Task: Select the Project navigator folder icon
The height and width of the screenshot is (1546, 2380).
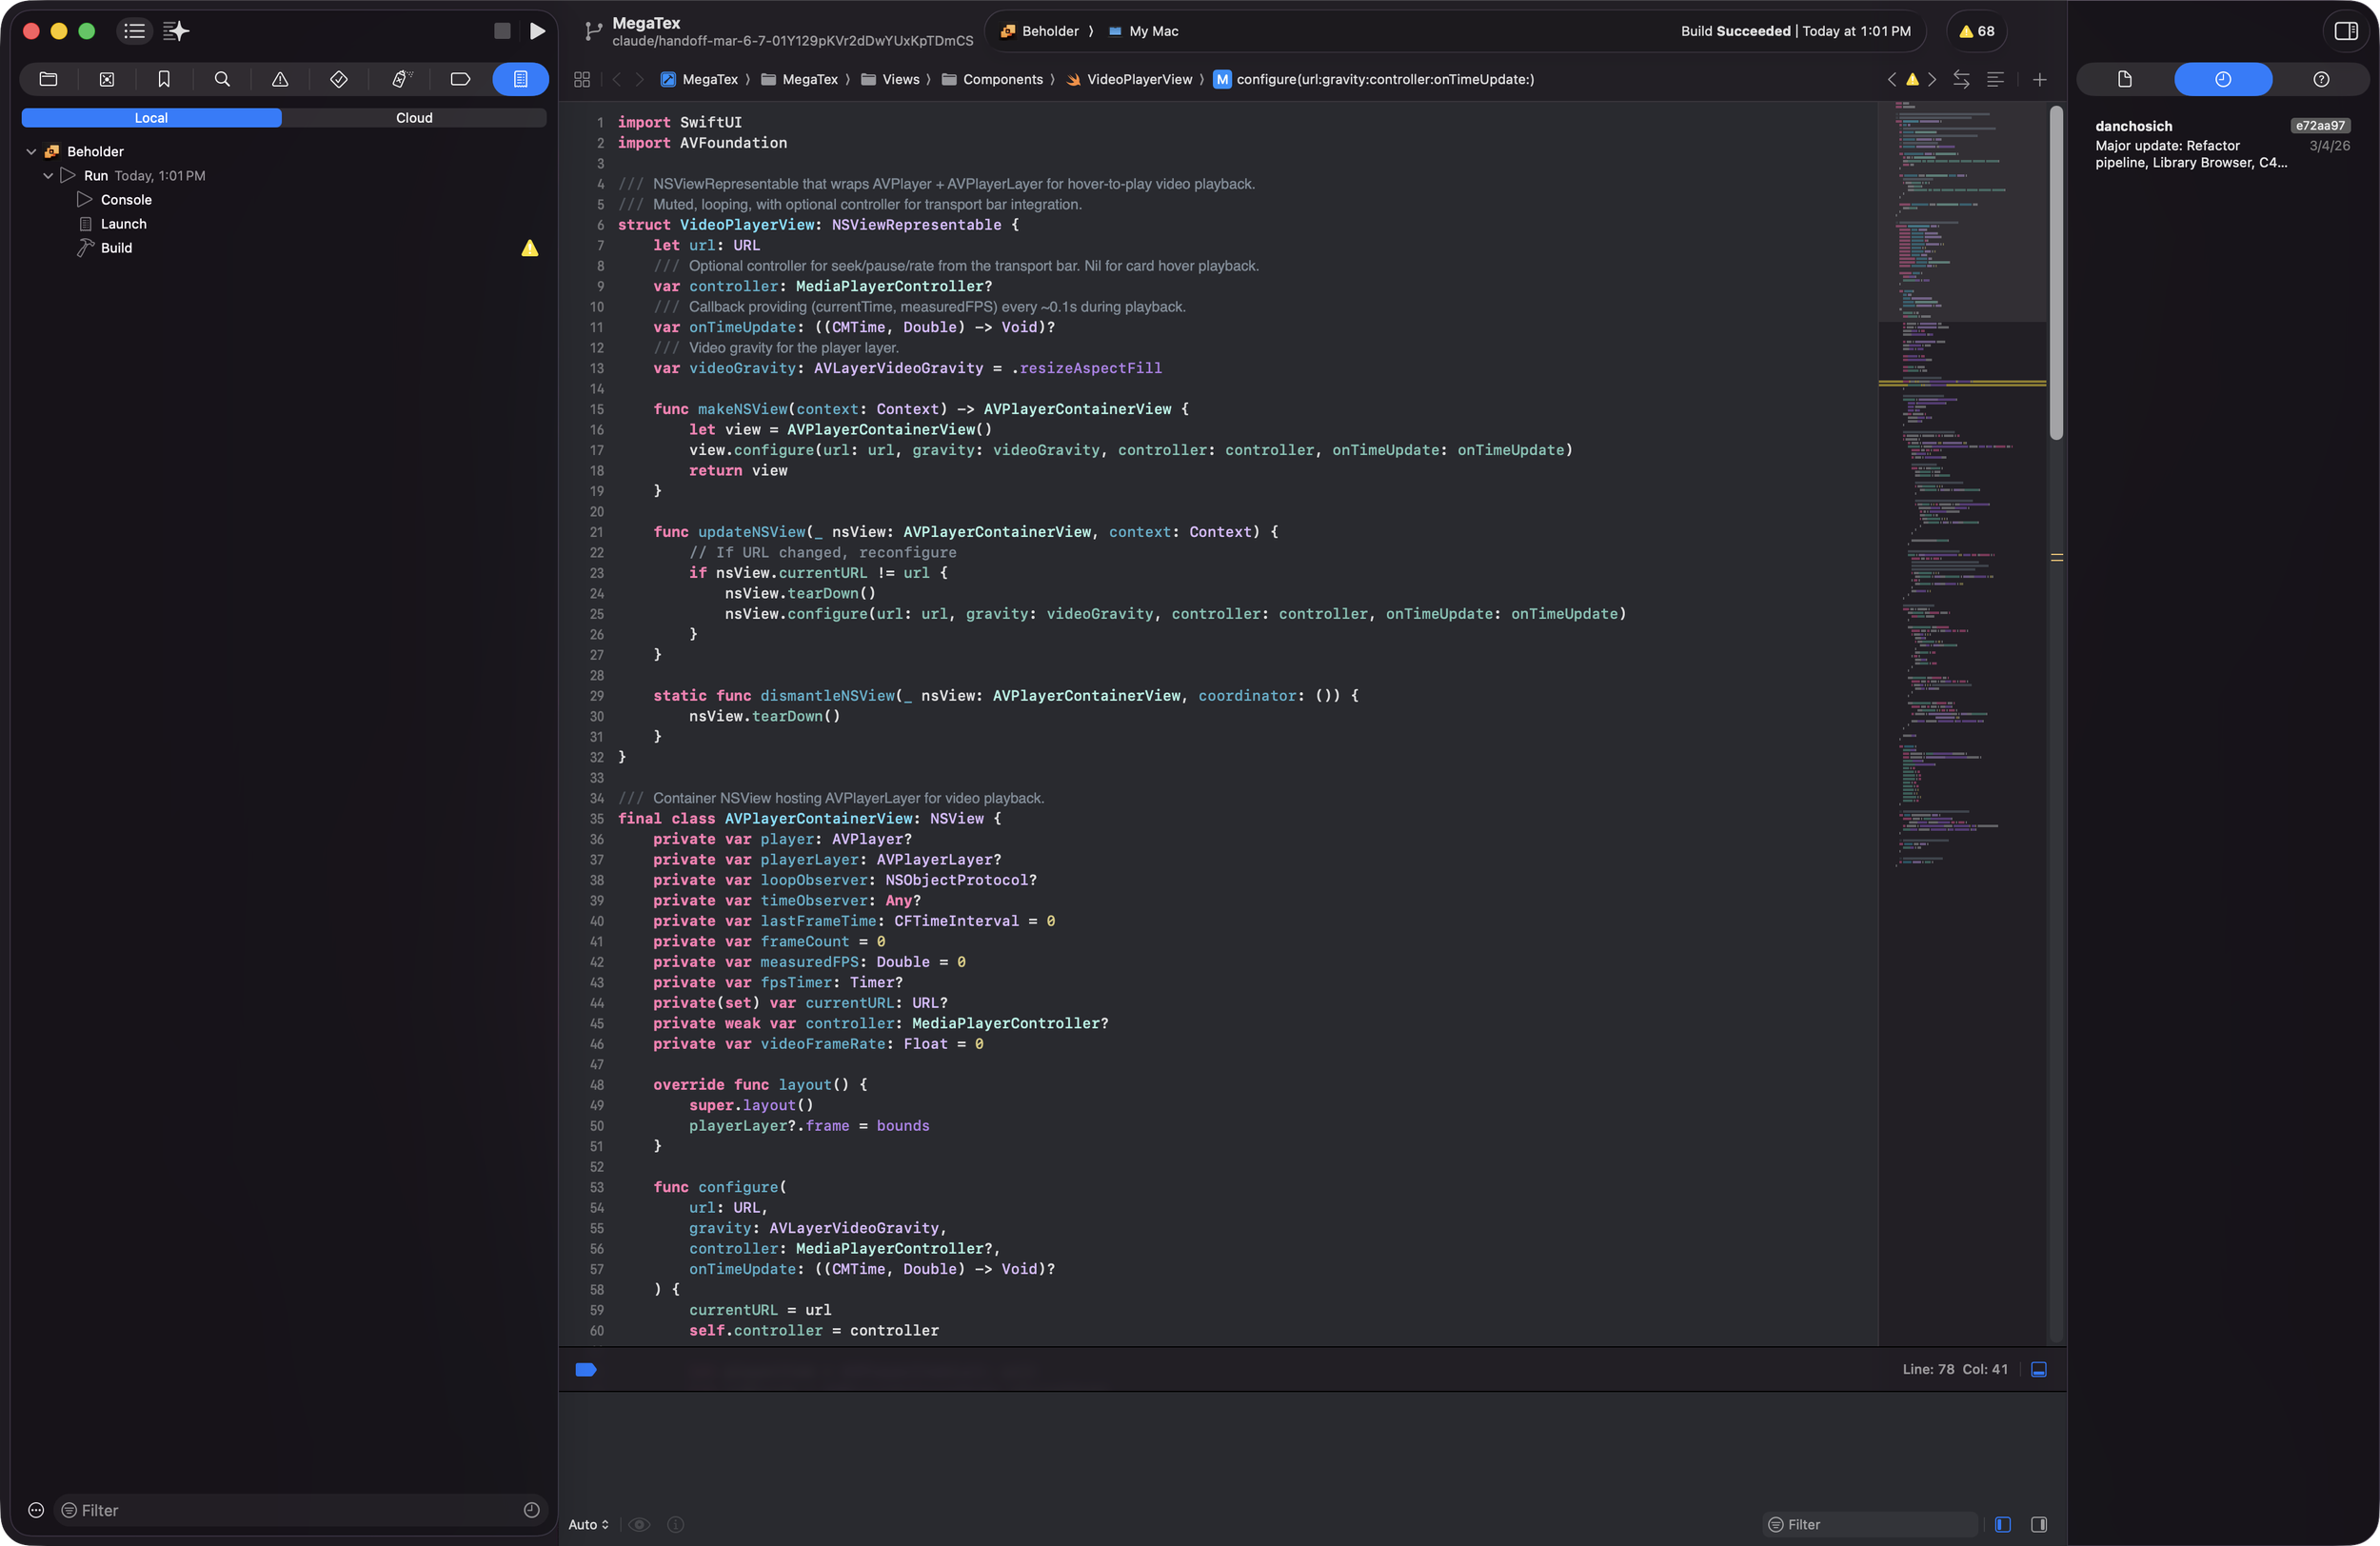Action: (x=48, y=79)
